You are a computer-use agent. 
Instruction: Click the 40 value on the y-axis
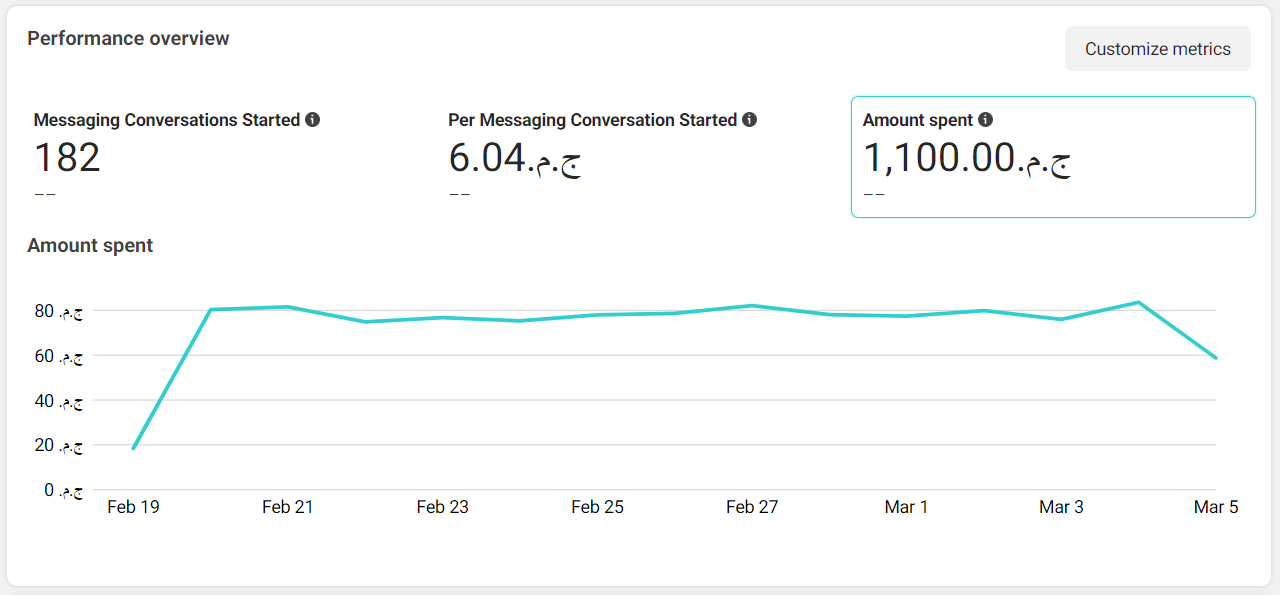pyautogui.click(x=58, y=400)
